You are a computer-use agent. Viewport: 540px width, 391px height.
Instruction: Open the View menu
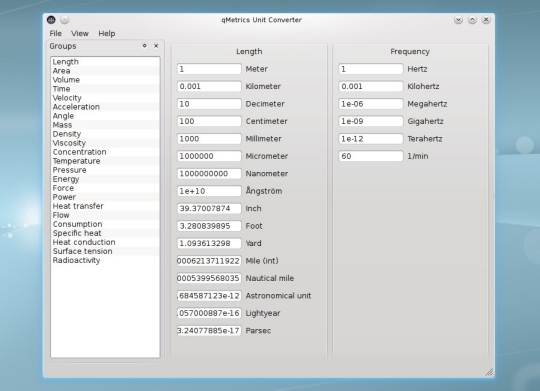[x=80, y=33]
